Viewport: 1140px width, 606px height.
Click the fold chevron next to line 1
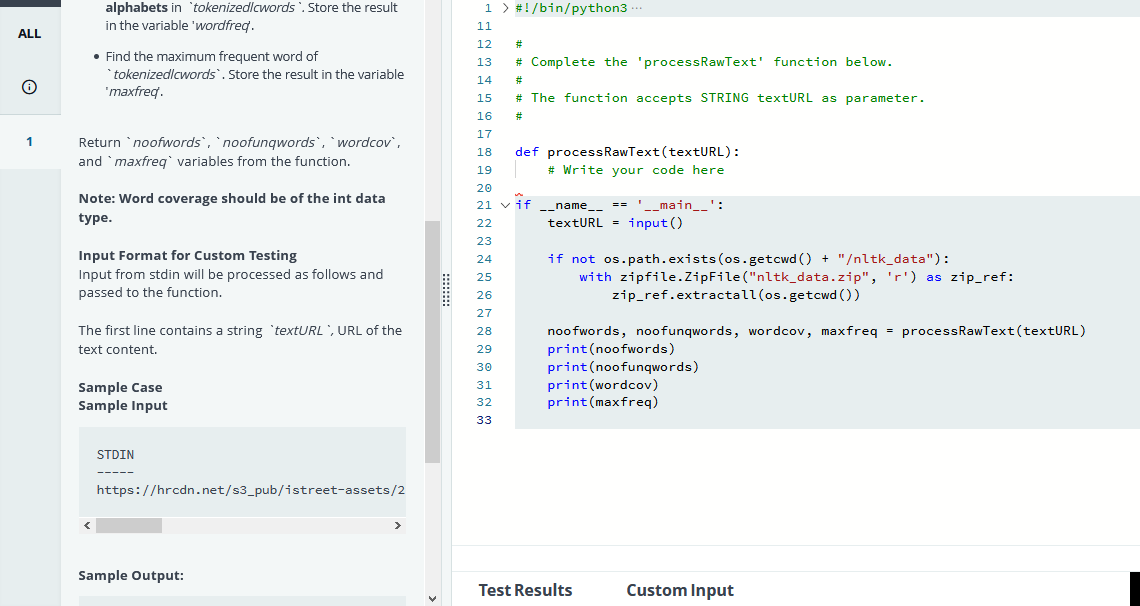(x=504, y=8)
